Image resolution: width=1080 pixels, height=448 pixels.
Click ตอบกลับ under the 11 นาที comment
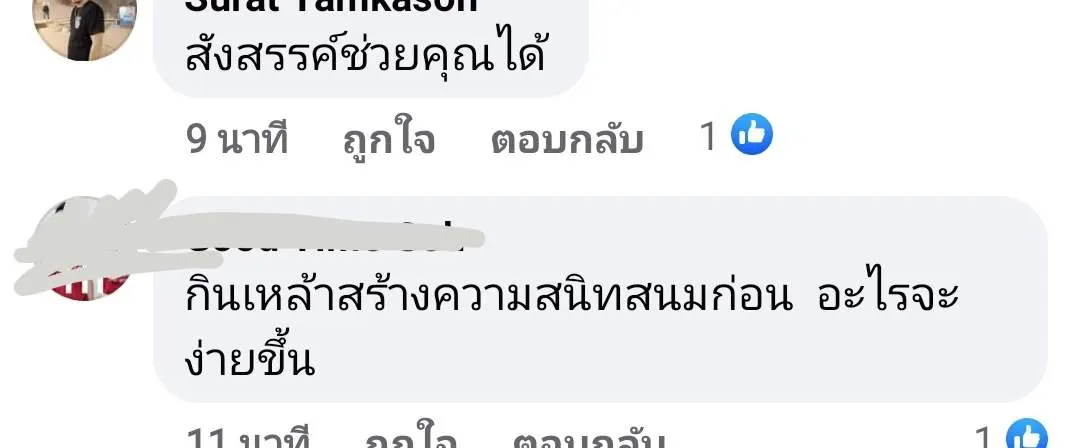[590, 437]
